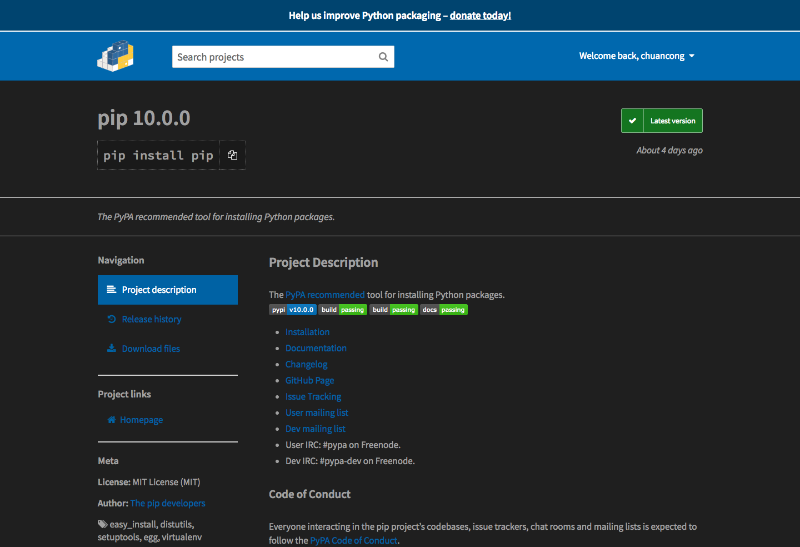
Task: Click the first build passing badge
Action: click(x=343, y=310)
